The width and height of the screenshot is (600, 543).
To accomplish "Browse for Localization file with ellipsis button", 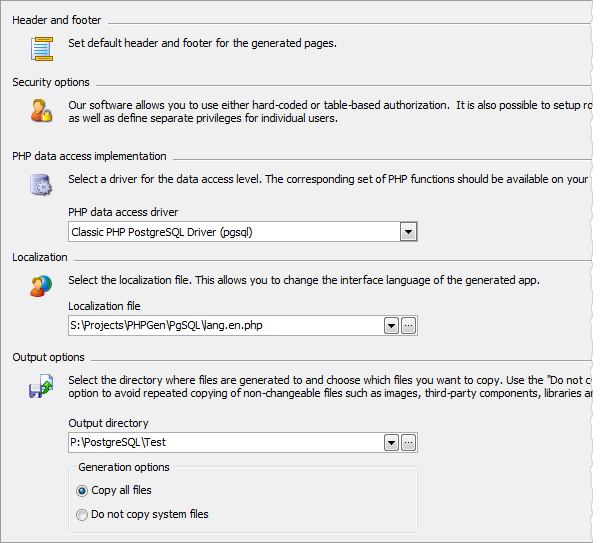I will coord(408,325).
